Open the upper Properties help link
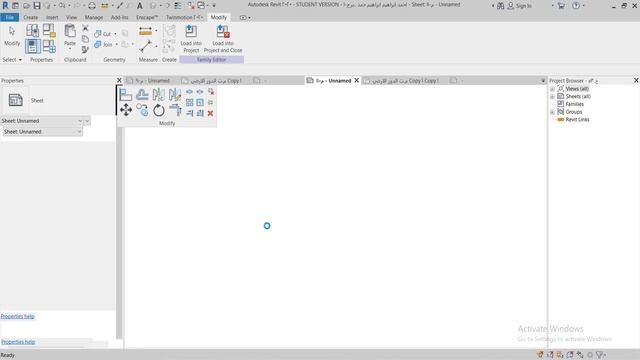This screenshot has width=640, height=360. [x=18, y=316]
